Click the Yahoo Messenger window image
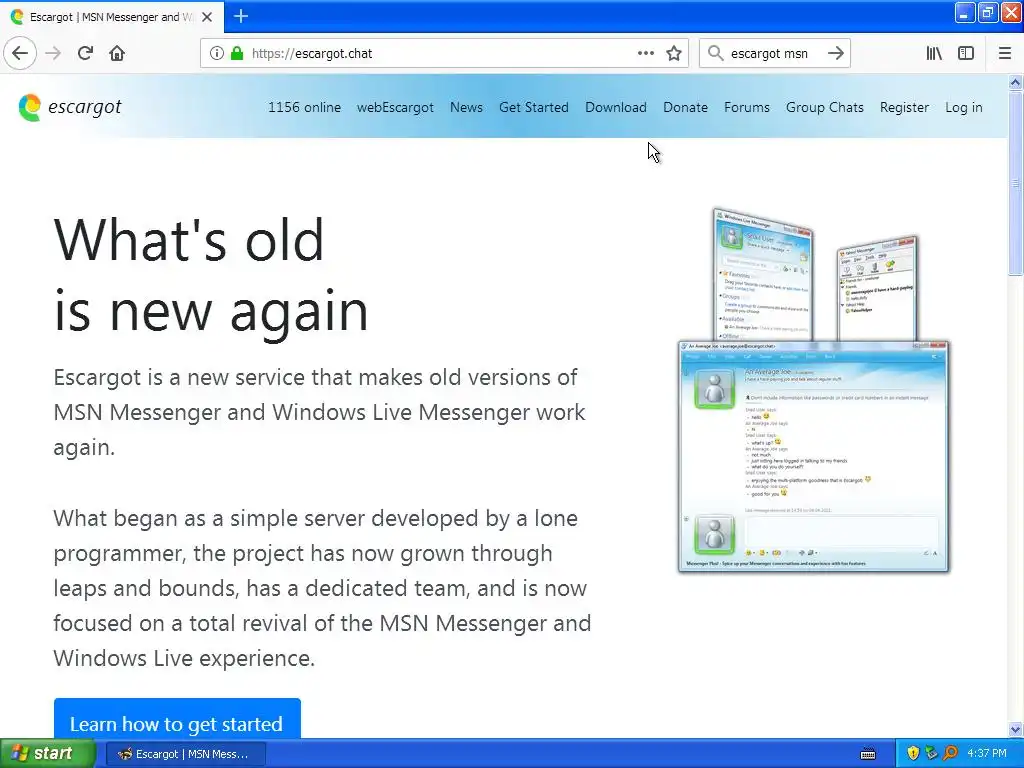This screenshot has width=1024, height=768. 878,289
